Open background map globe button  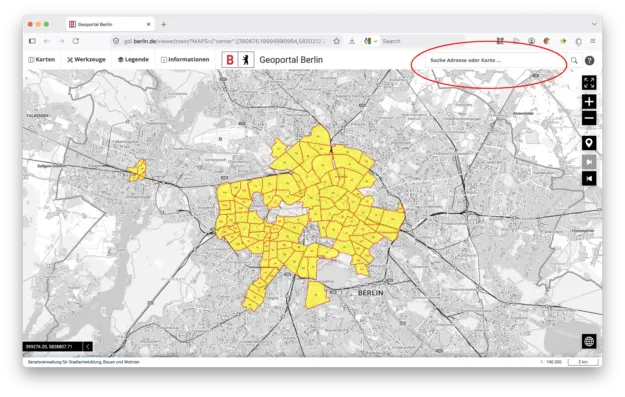point(589,341)
